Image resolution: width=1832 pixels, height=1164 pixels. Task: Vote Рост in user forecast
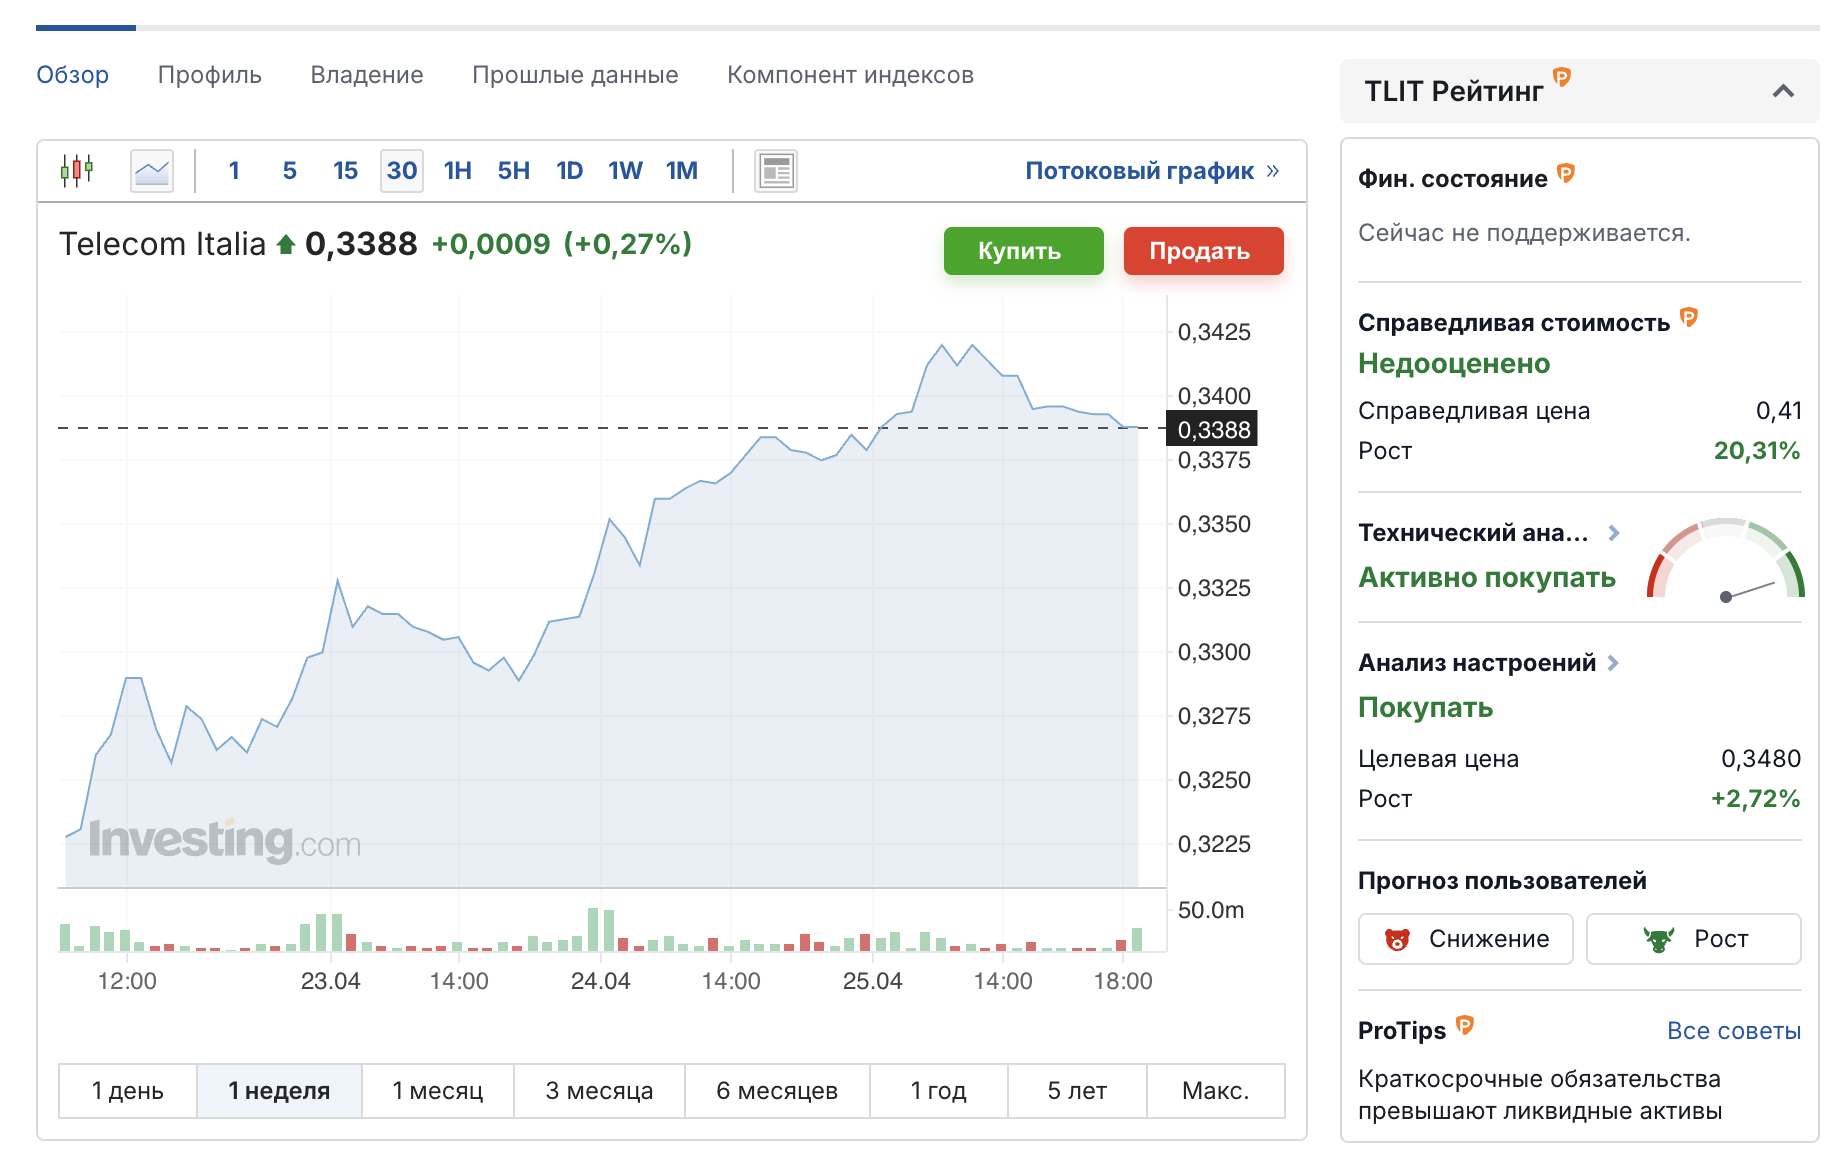(1694, 939)
